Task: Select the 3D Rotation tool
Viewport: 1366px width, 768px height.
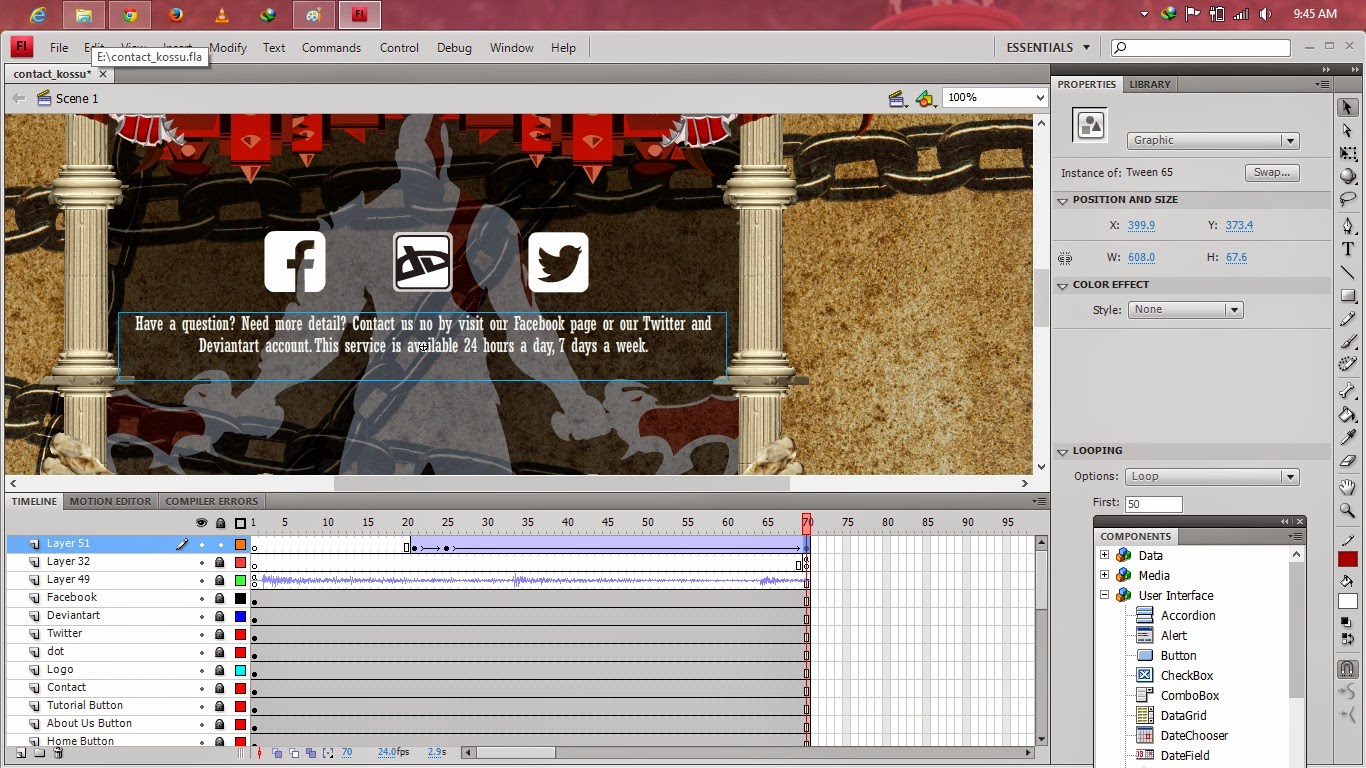Action: click(x=1348, y=176)
